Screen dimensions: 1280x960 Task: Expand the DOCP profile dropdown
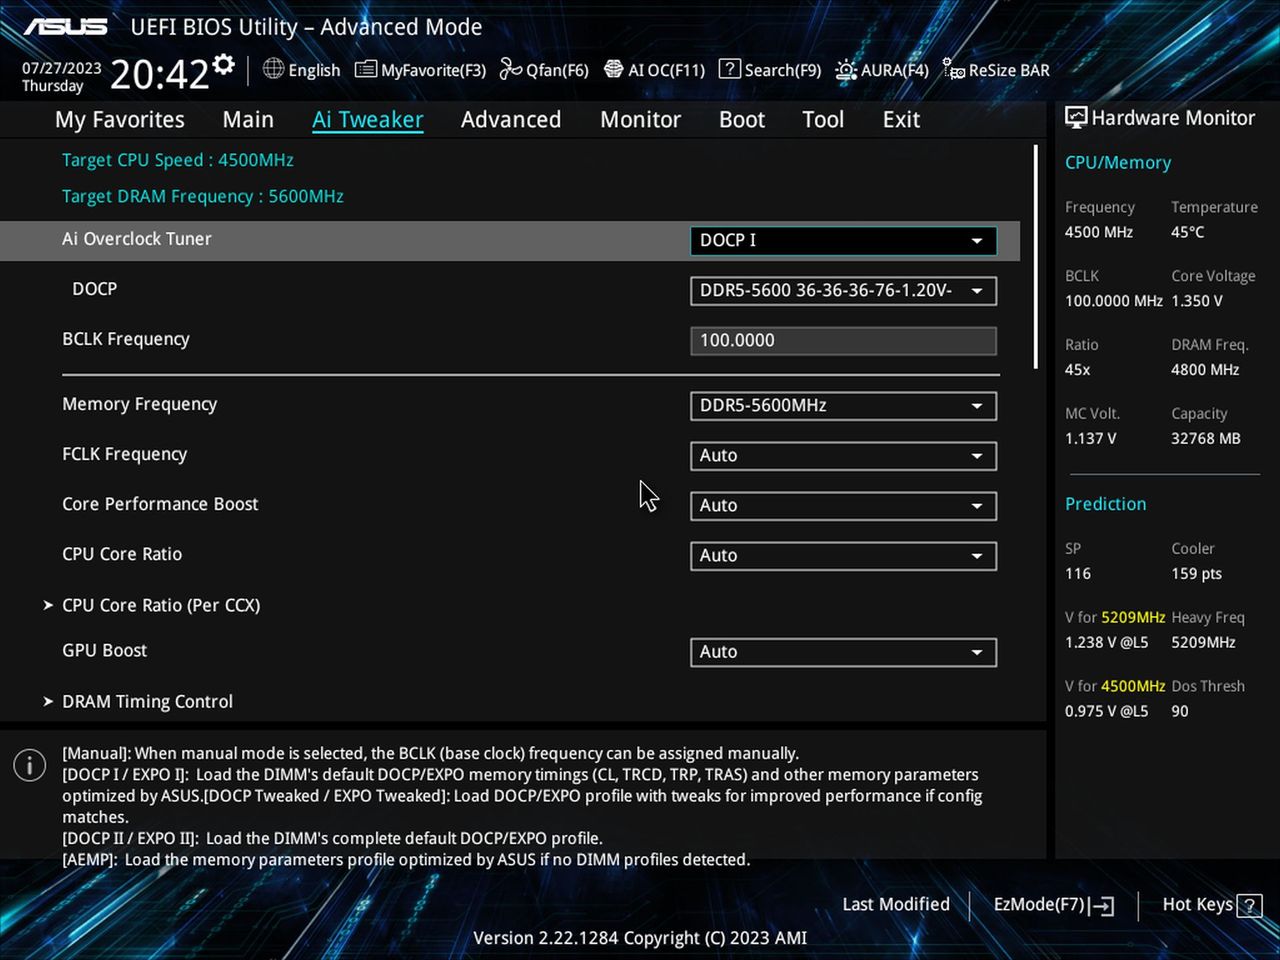[x=843, y=291]
